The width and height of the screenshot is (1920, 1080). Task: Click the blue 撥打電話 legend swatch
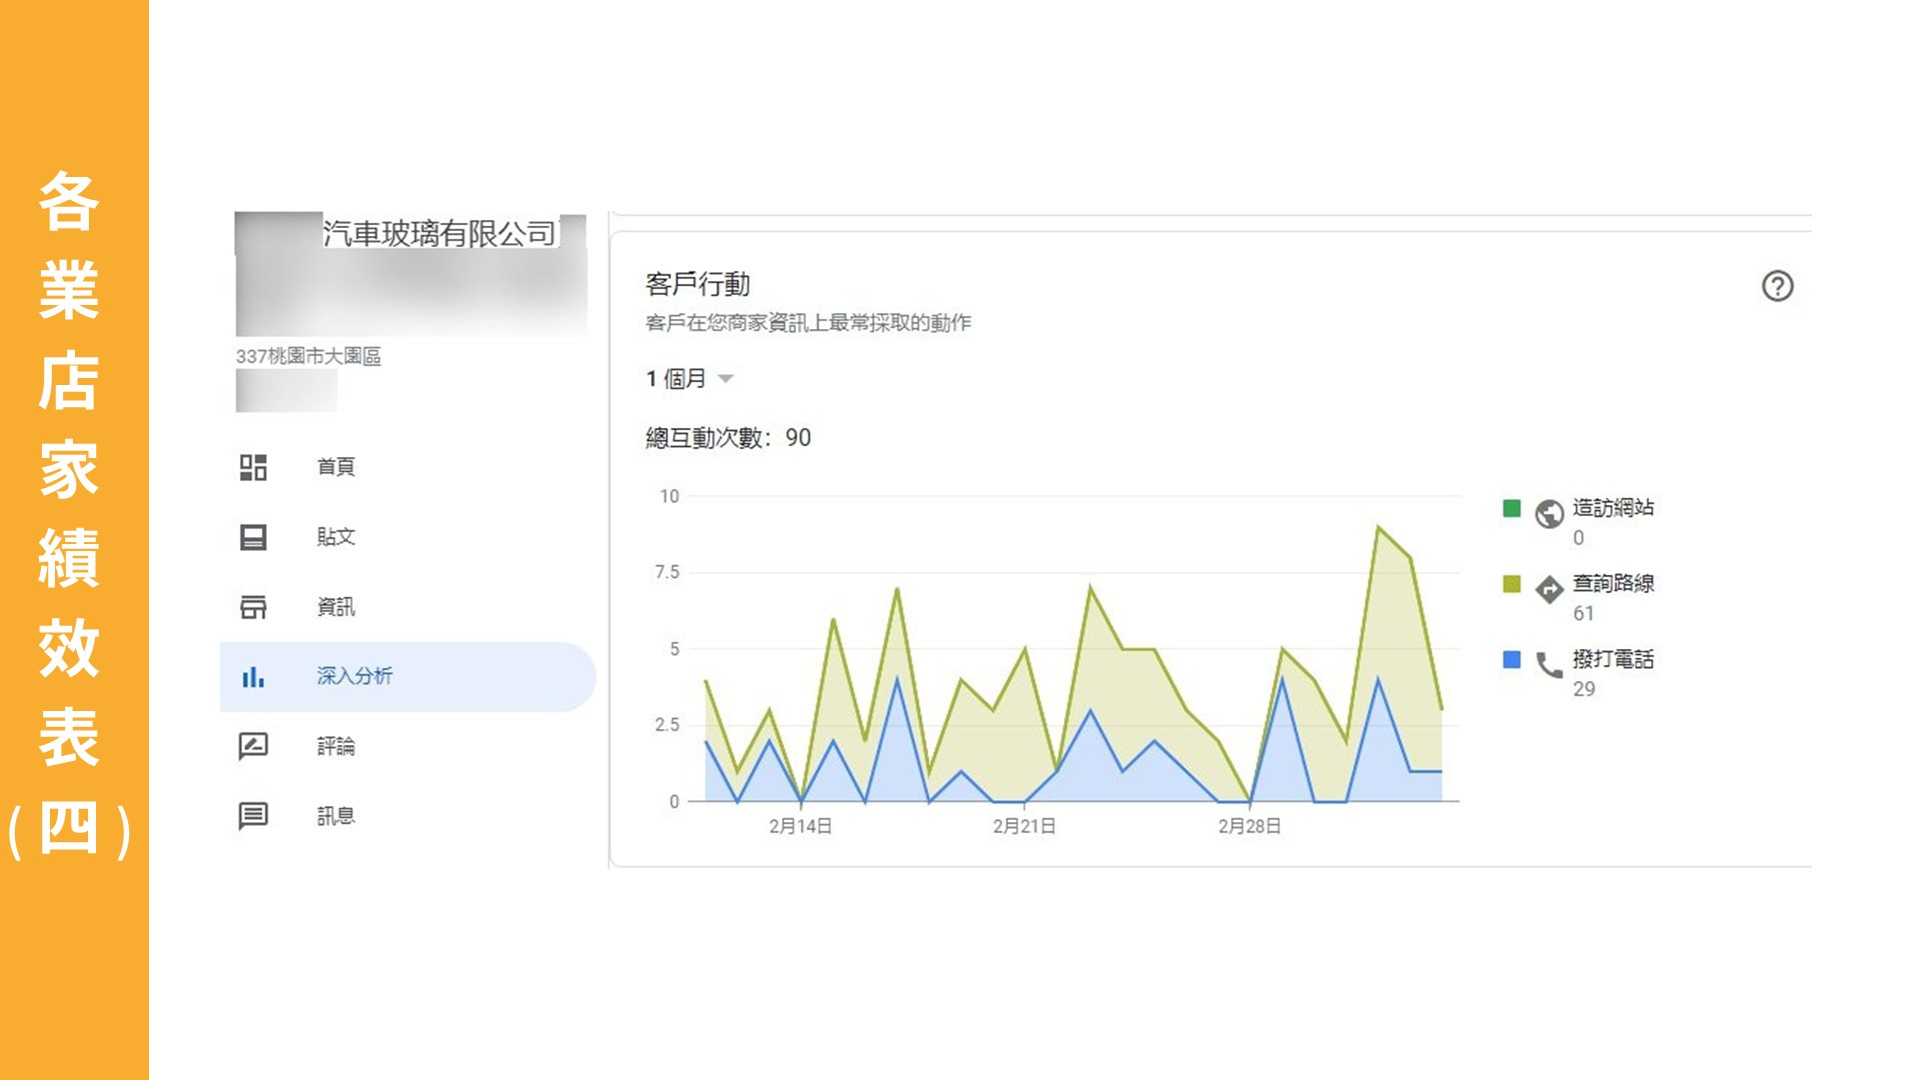point(1511,660)
